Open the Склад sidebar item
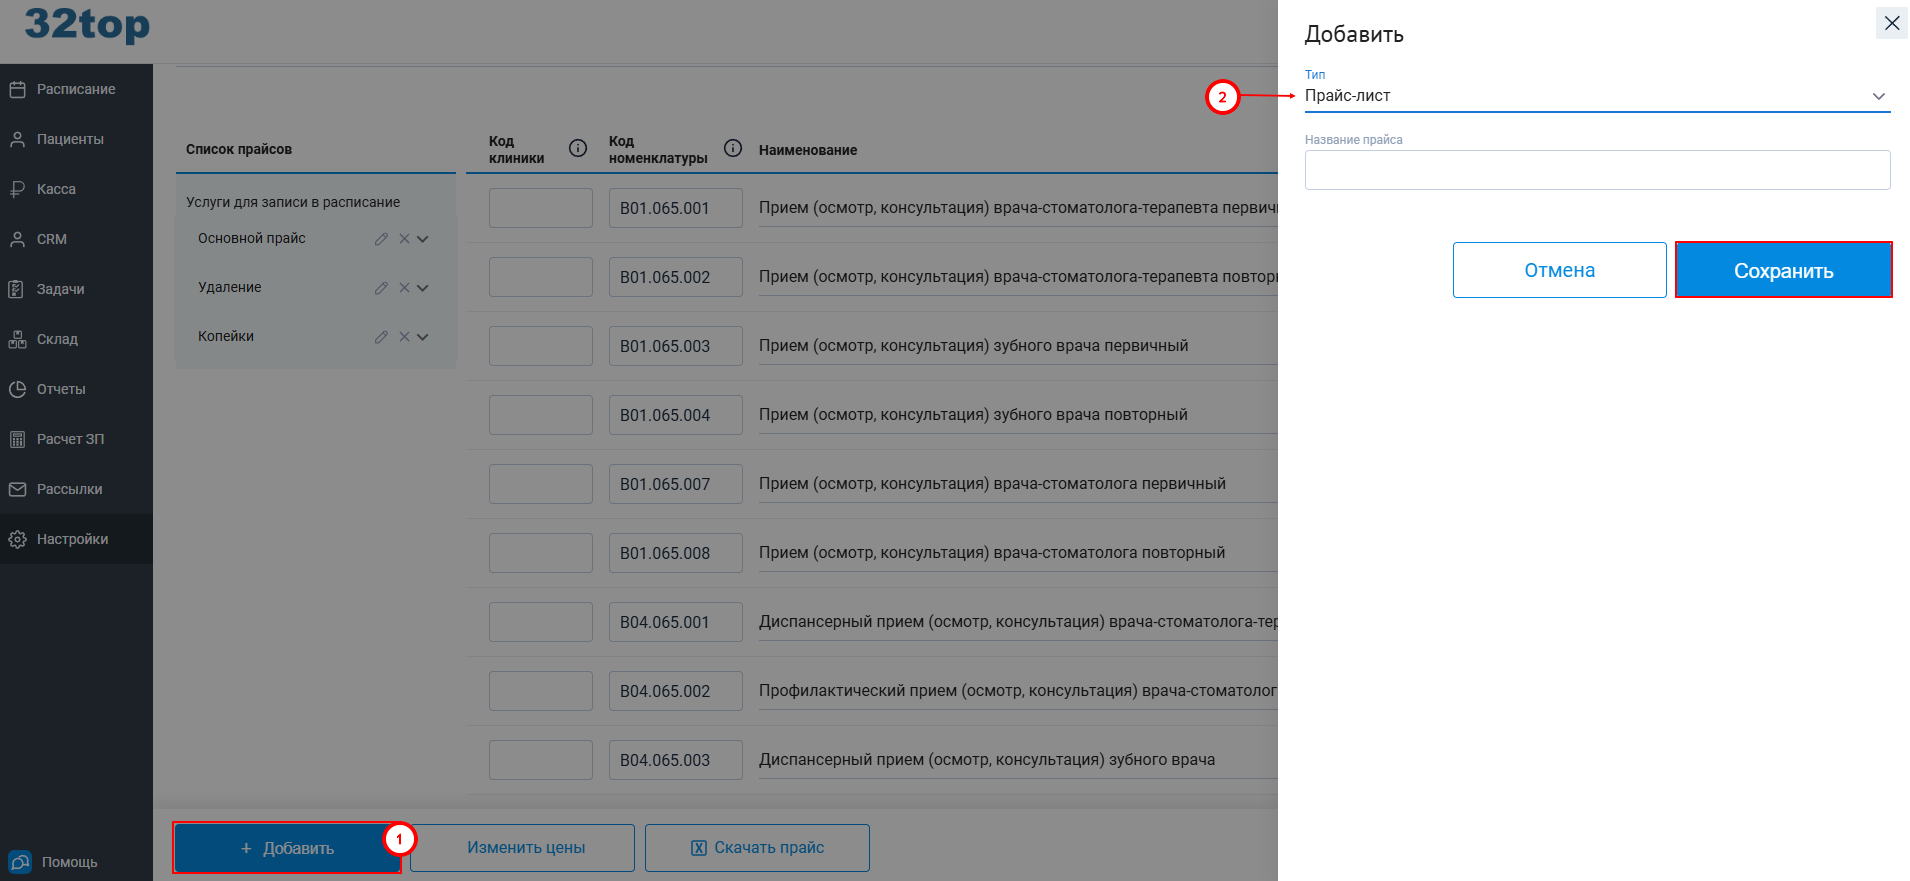 tap(57, 339)
